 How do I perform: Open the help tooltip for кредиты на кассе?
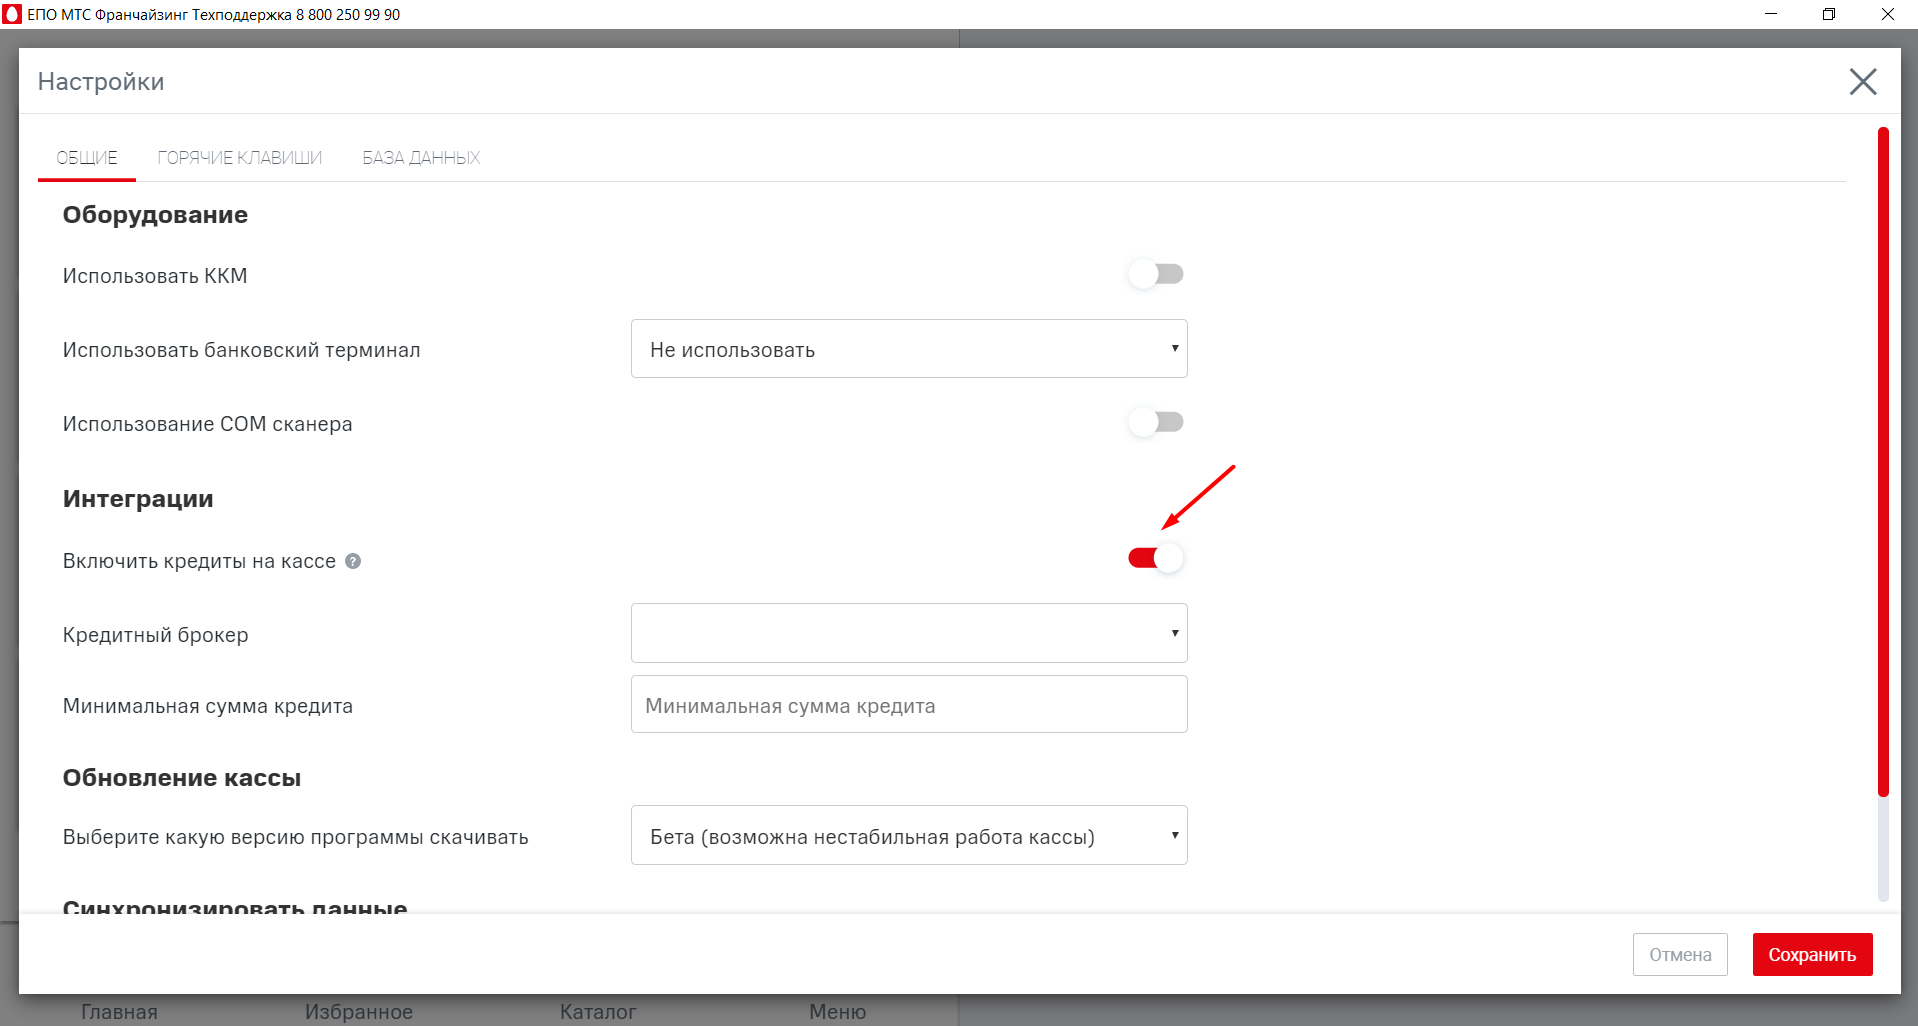tap(353, 561)
